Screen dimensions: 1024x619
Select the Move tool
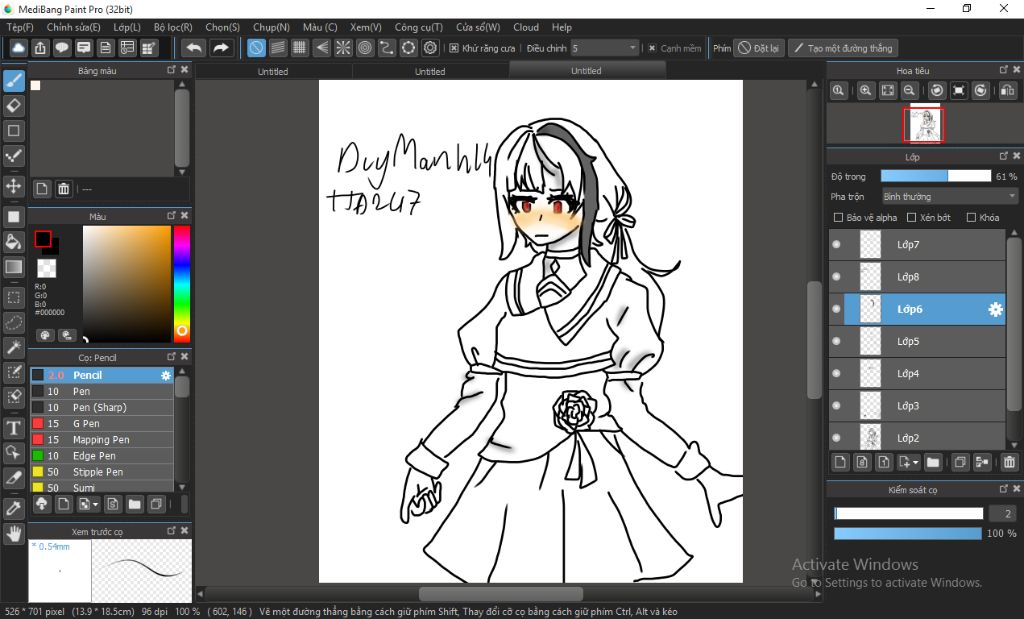14,186
